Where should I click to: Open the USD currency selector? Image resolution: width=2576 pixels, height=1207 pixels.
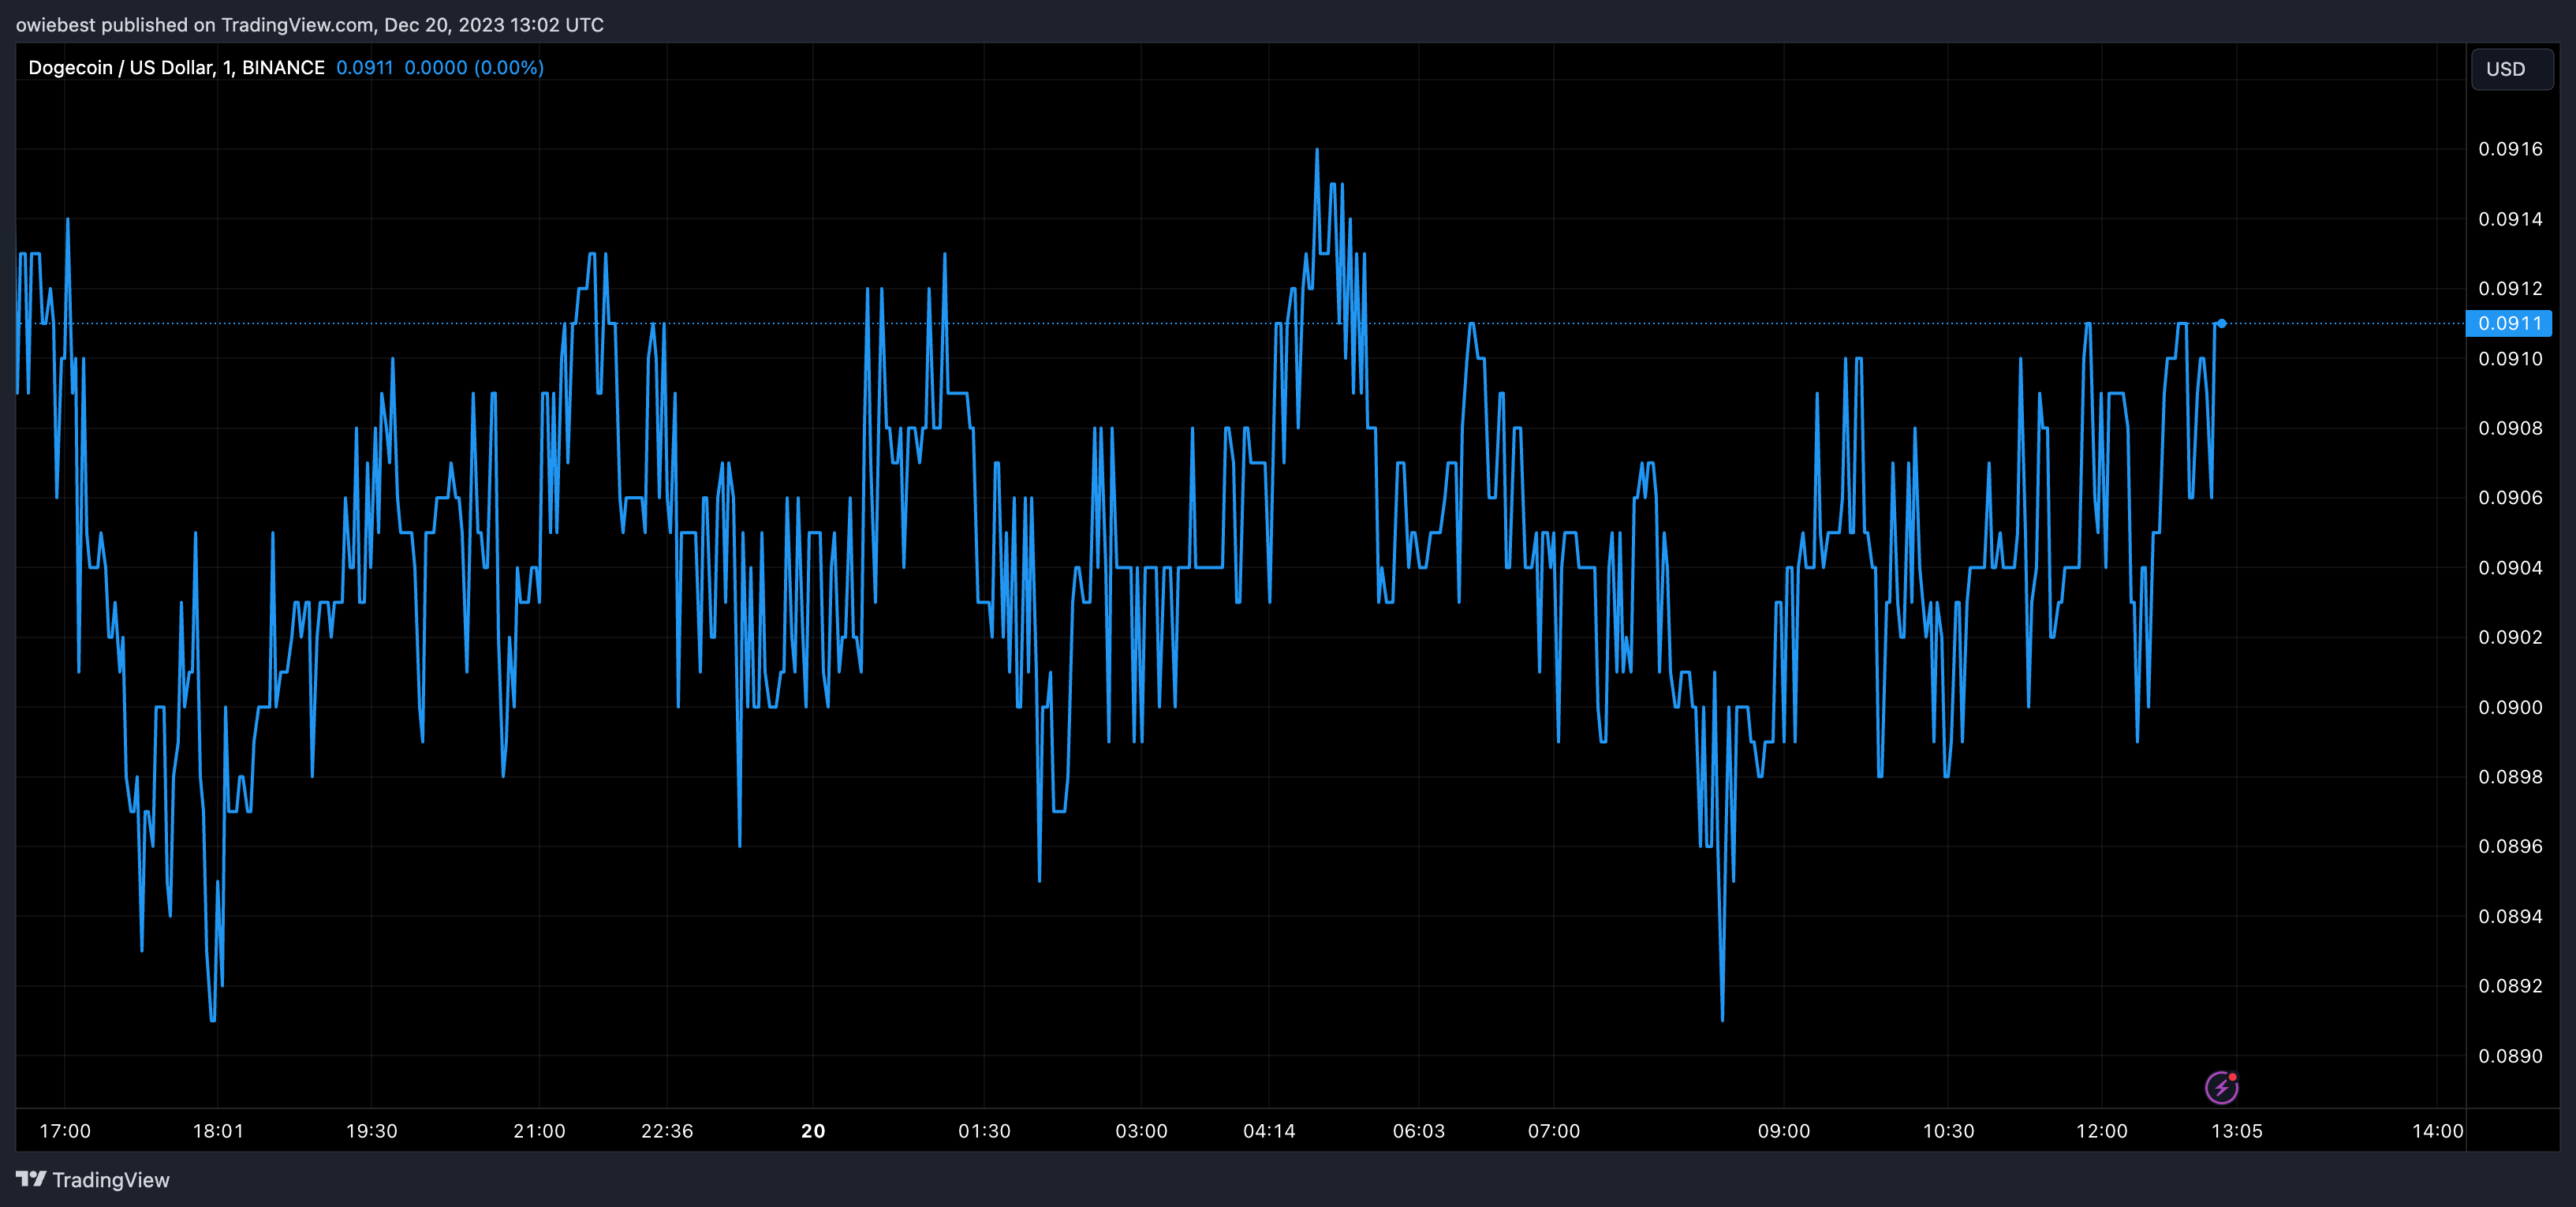click(x=2511, y=69)
